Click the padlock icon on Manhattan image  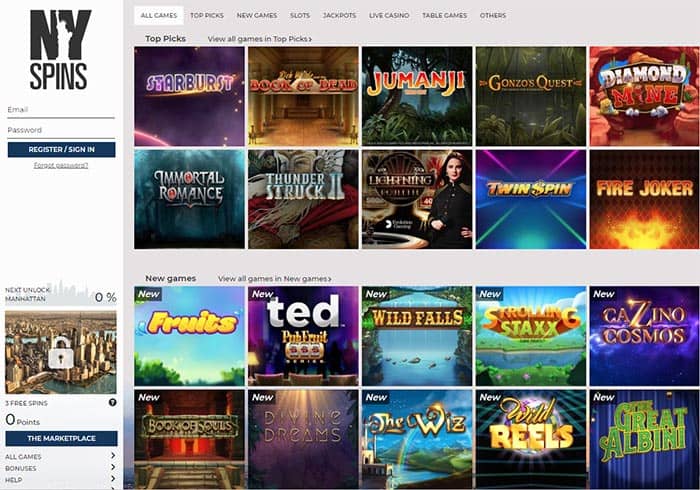point(61,353)
